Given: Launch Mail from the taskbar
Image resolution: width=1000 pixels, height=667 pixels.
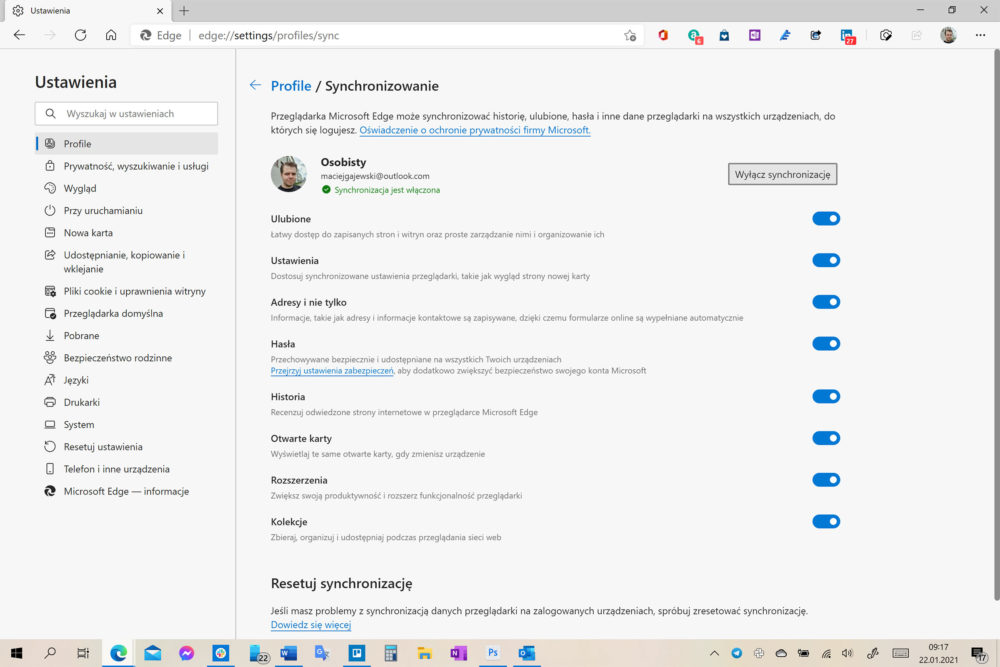Looking at the screenshot, I should click(152, 653).
